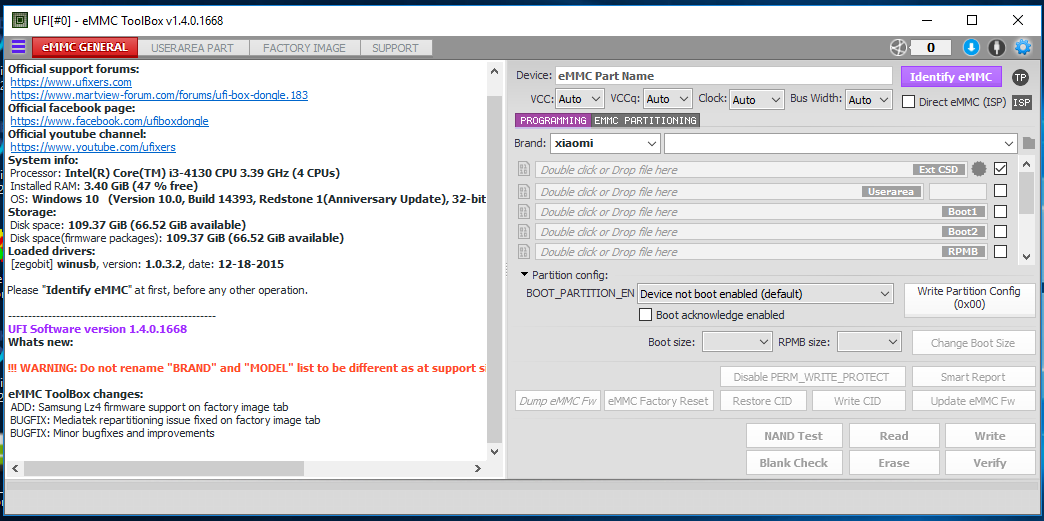Click the ISP pinout icon

tap(1021, 102)
